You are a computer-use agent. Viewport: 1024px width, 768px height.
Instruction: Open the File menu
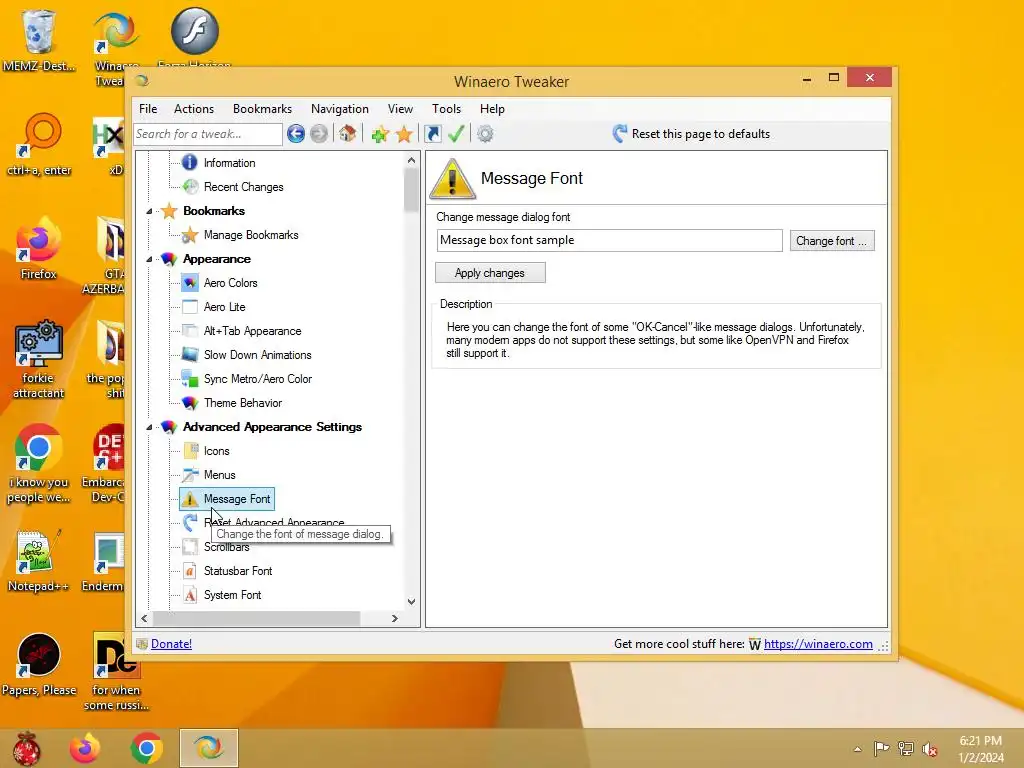[x=148, y=109]
